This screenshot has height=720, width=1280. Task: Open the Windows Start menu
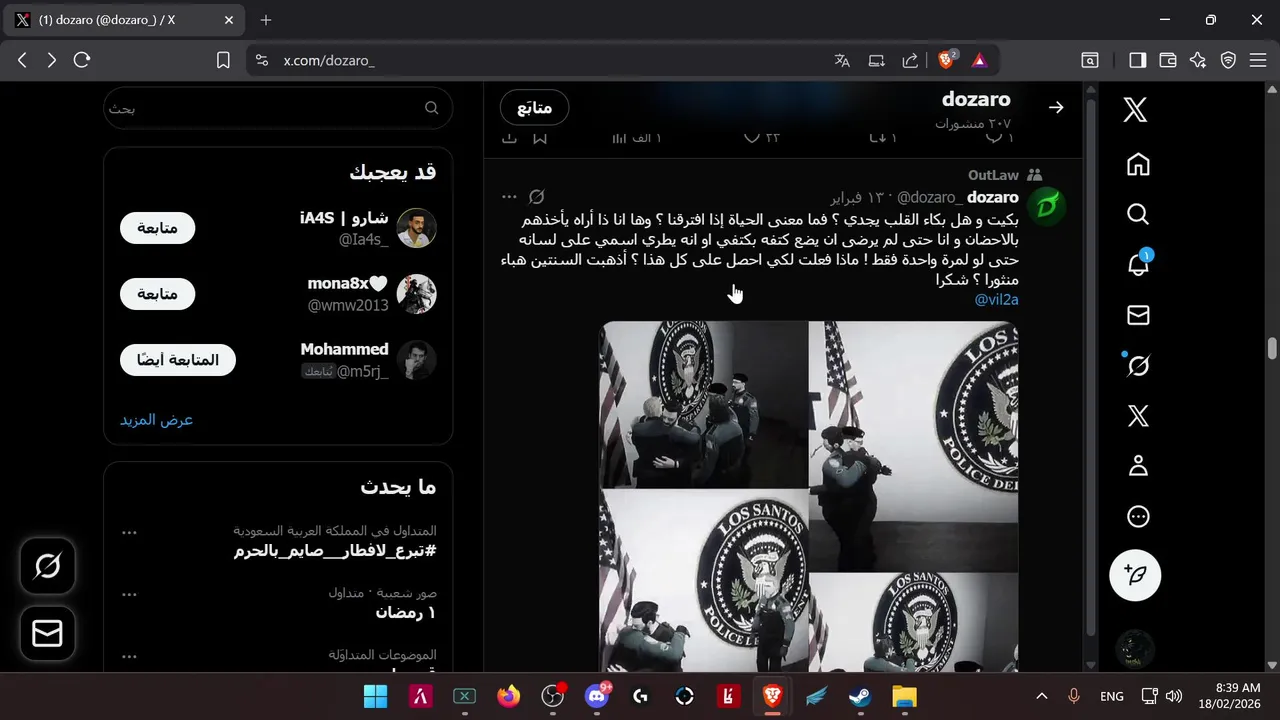tap(375, 696)
